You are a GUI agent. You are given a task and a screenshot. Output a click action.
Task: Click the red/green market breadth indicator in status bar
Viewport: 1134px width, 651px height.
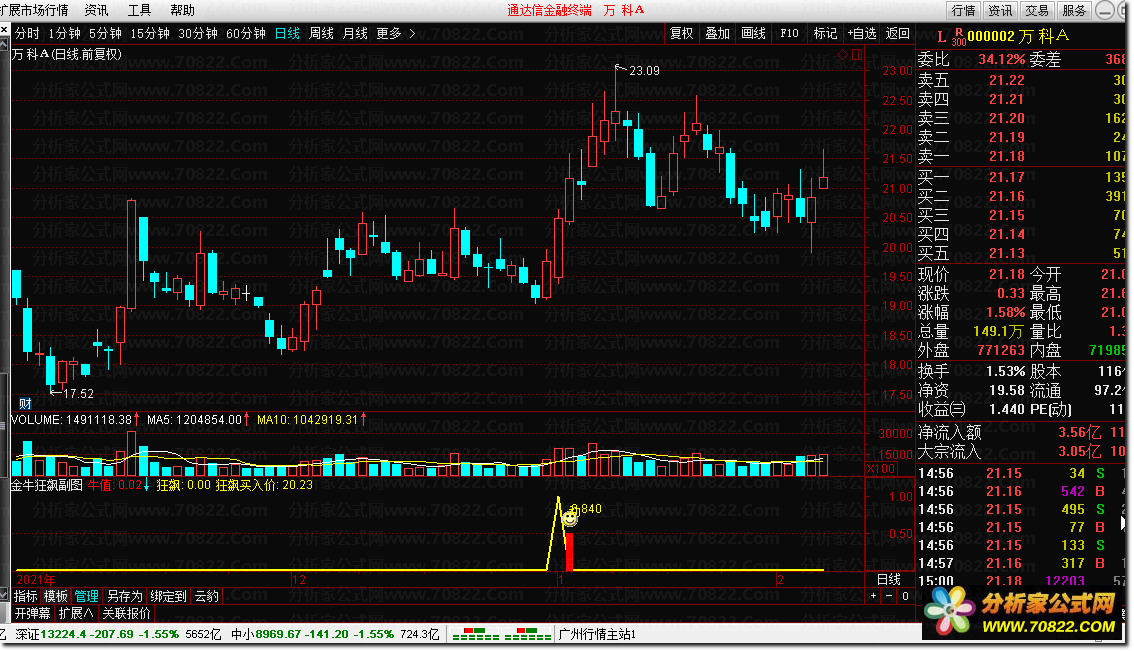501,634
